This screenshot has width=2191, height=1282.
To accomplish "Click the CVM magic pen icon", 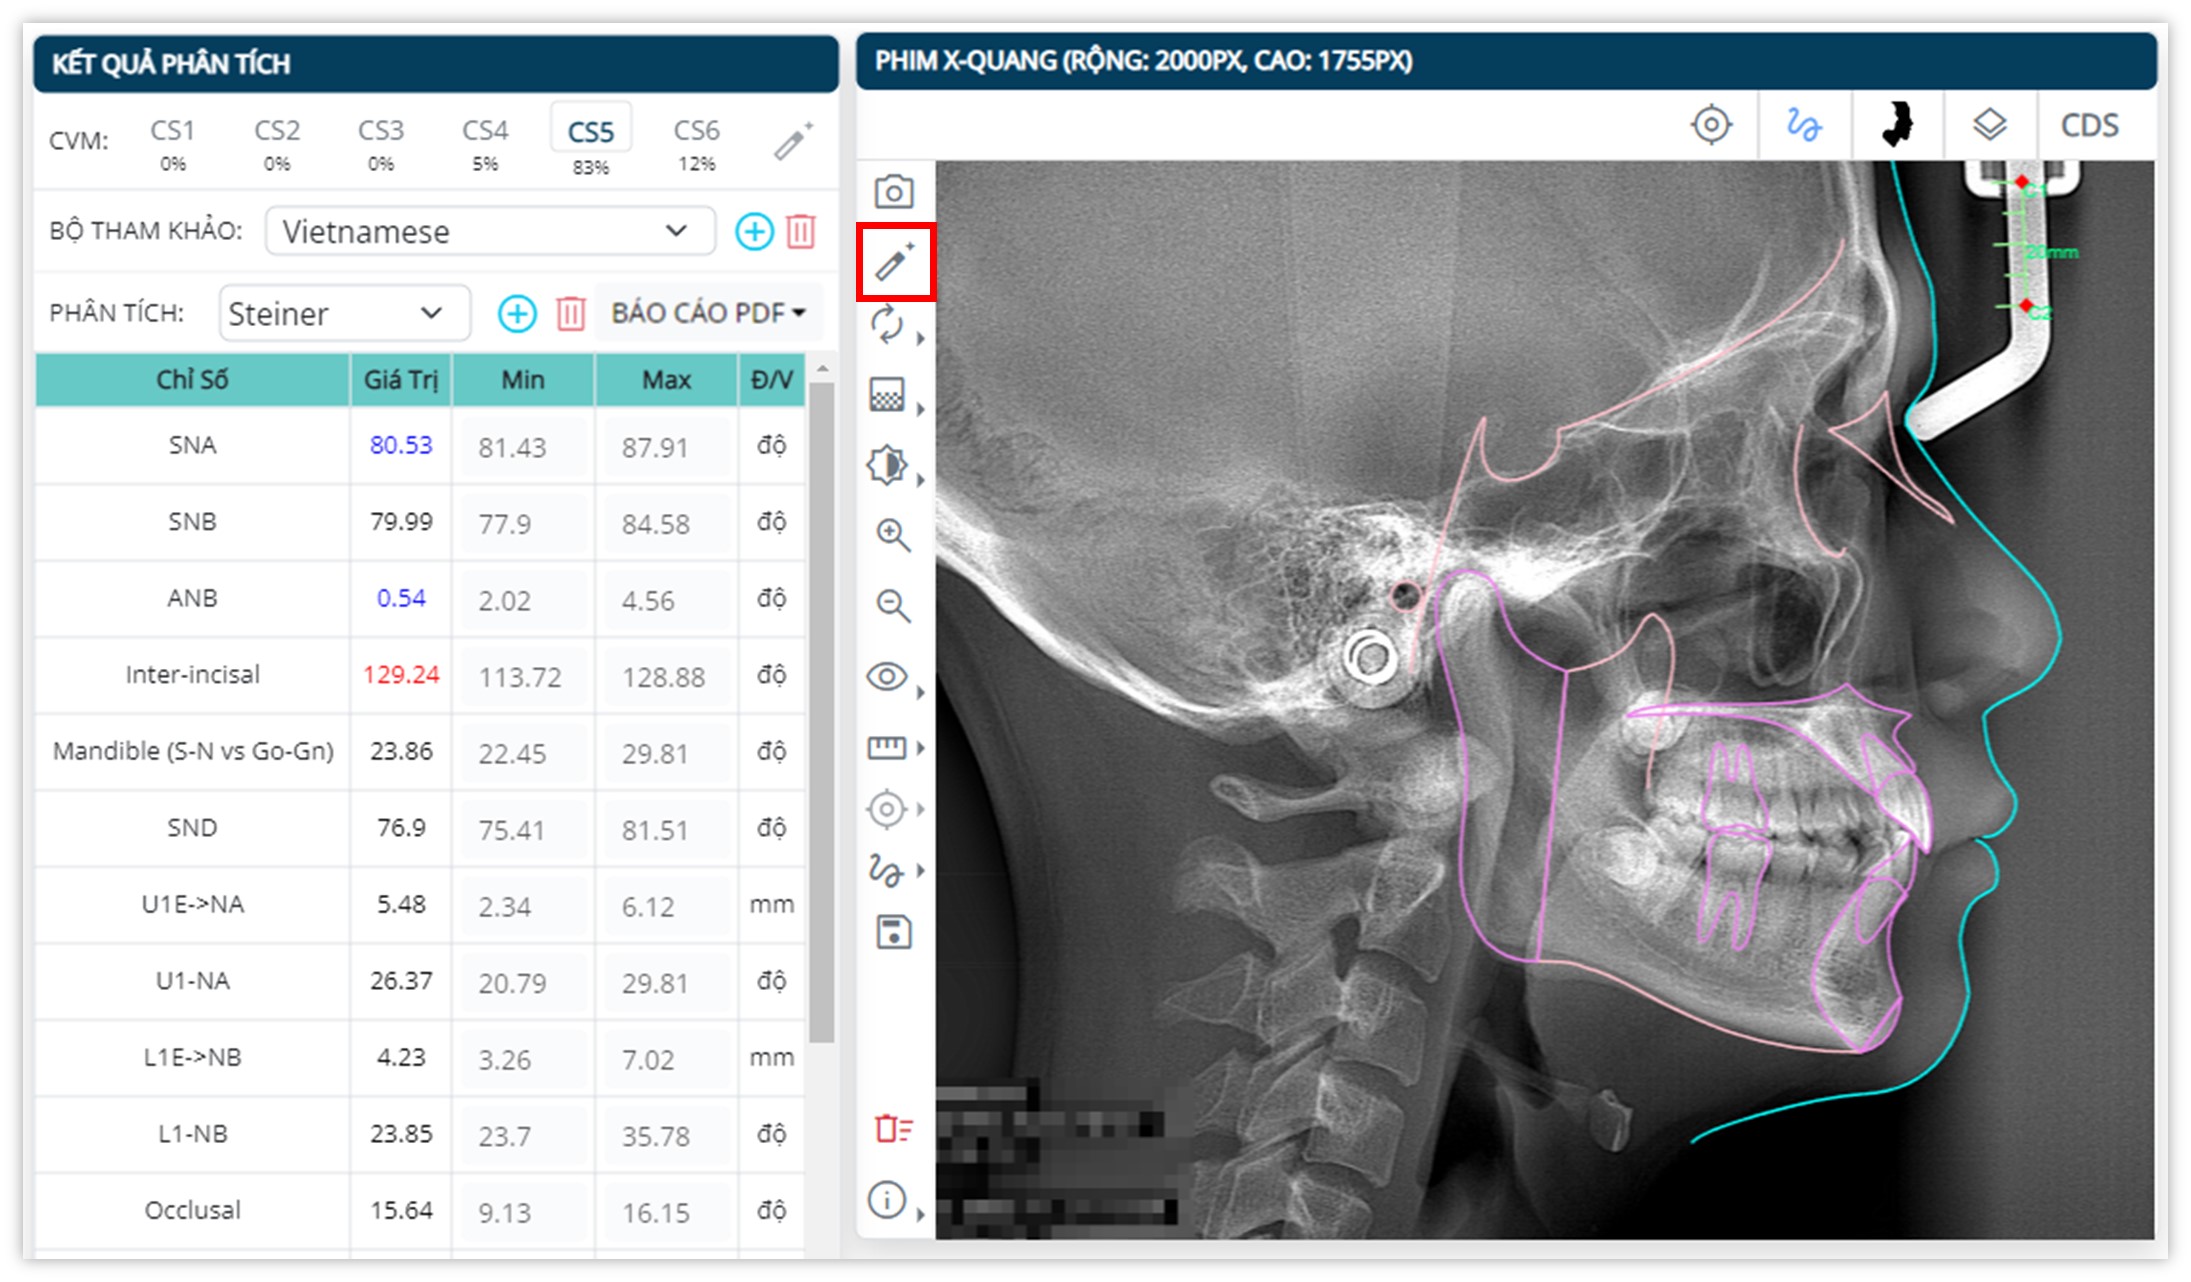I will tap(794, 142).
